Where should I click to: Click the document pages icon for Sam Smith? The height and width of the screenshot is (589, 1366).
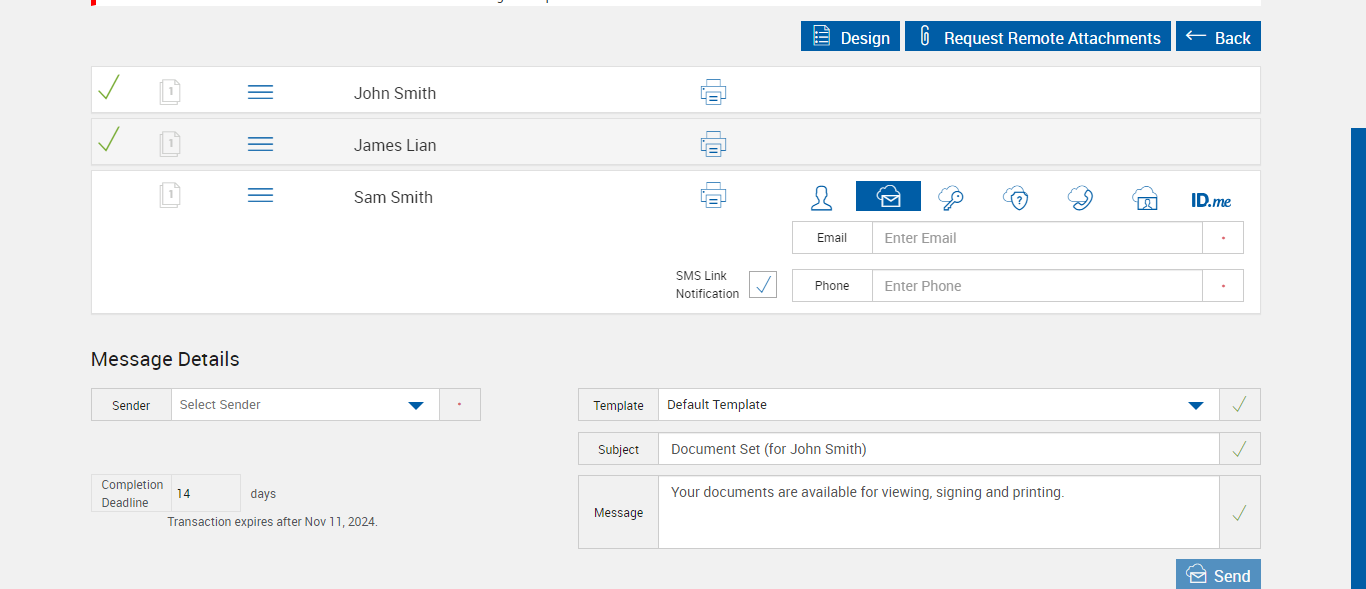(x=170, y=195)
